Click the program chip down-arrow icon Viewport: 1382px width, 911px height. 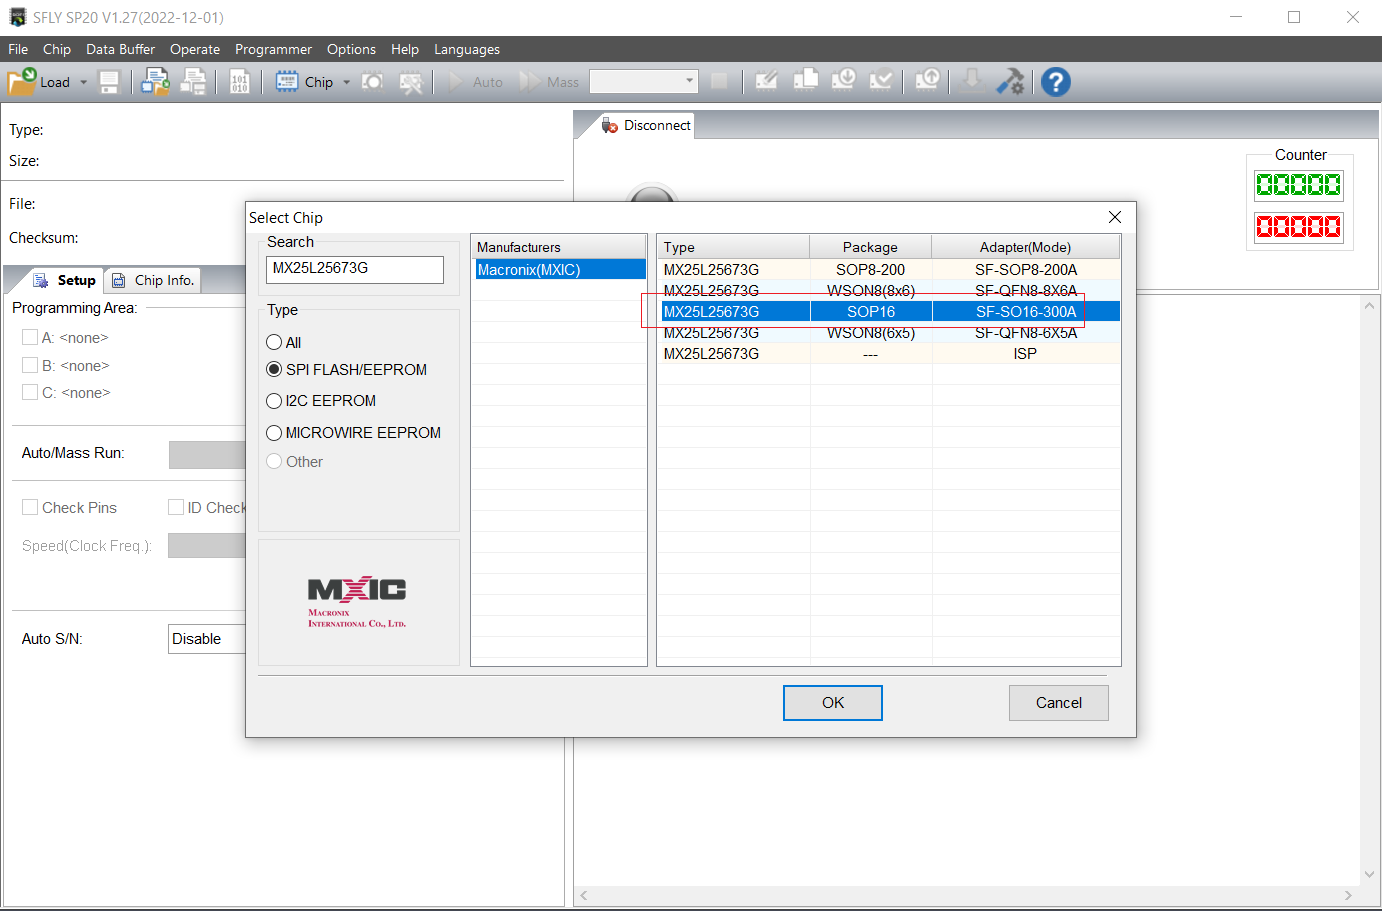[844, 81]
